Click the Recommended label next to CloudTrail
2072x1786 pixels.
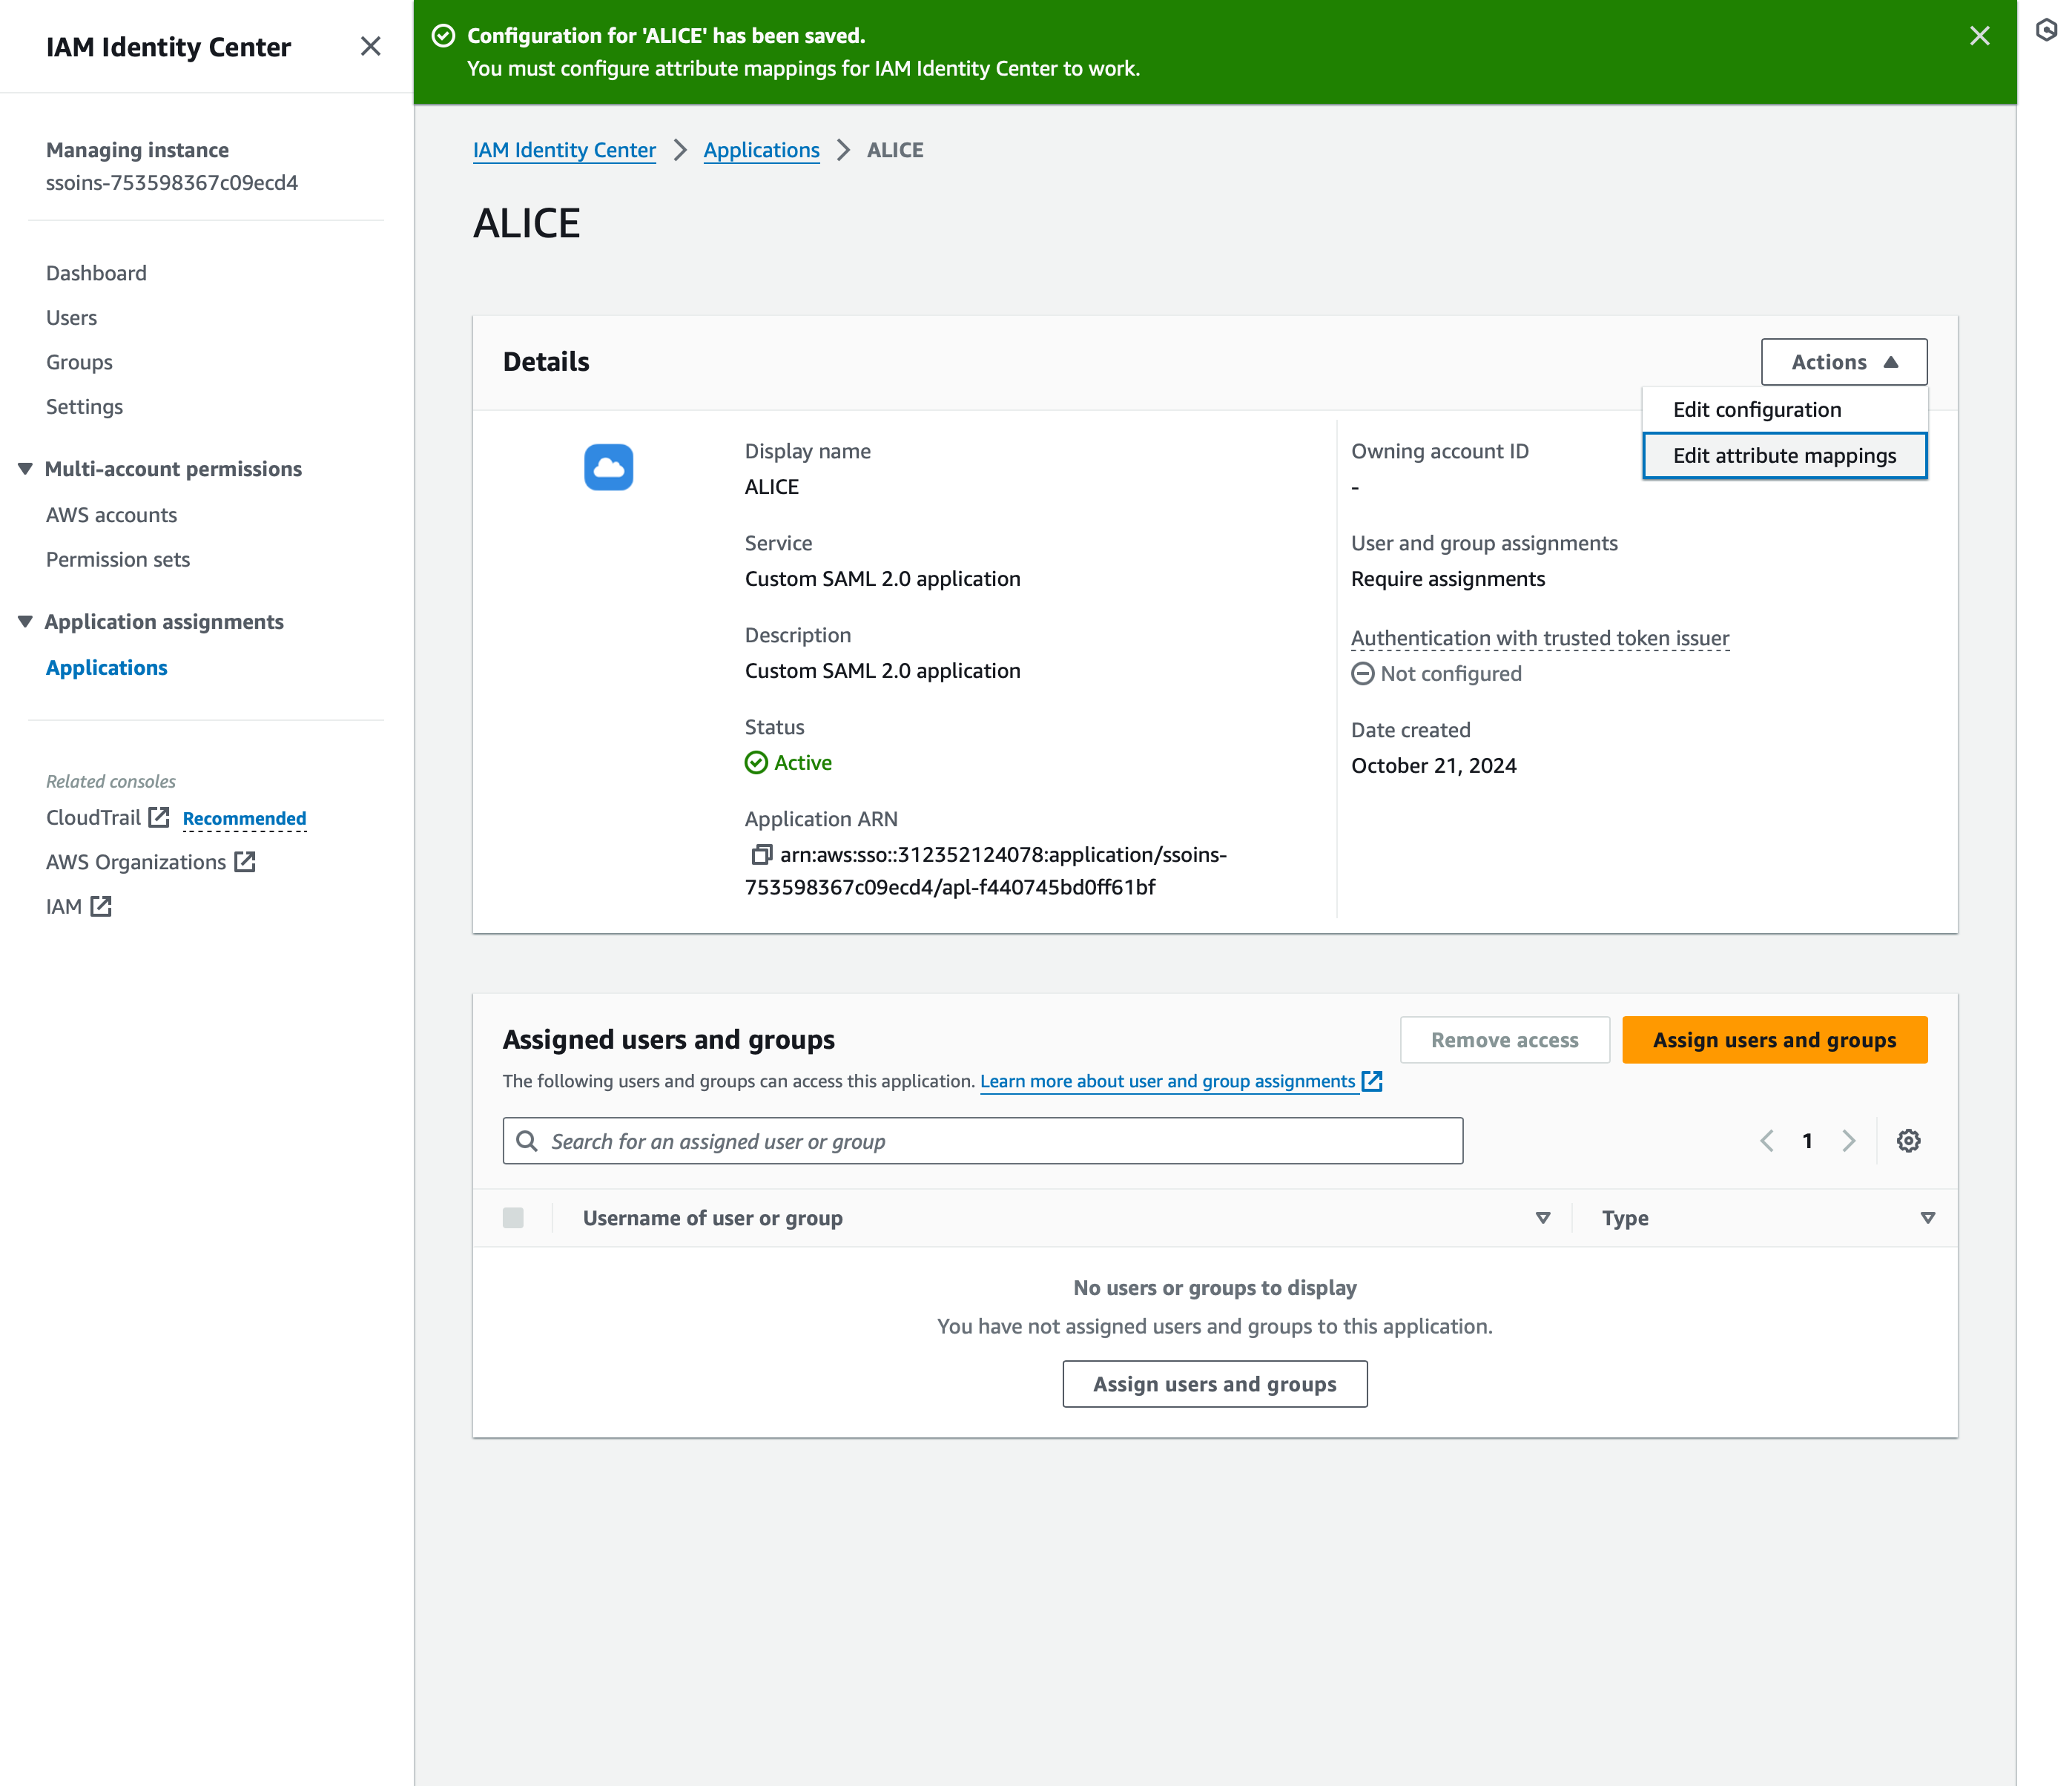pyautogui.click(x=244, y=818)
